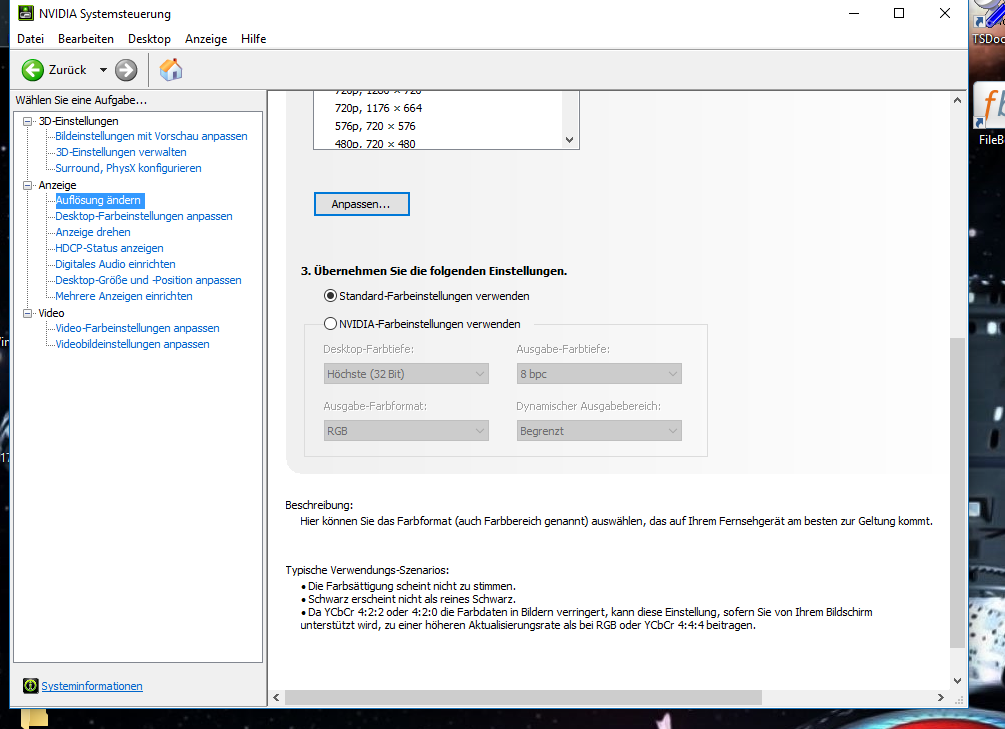The width and height of the screenshot is (1005, 729).
Task: Select Standard-Farbeinstellungen verwenden radio button
Action: (330, 296)
